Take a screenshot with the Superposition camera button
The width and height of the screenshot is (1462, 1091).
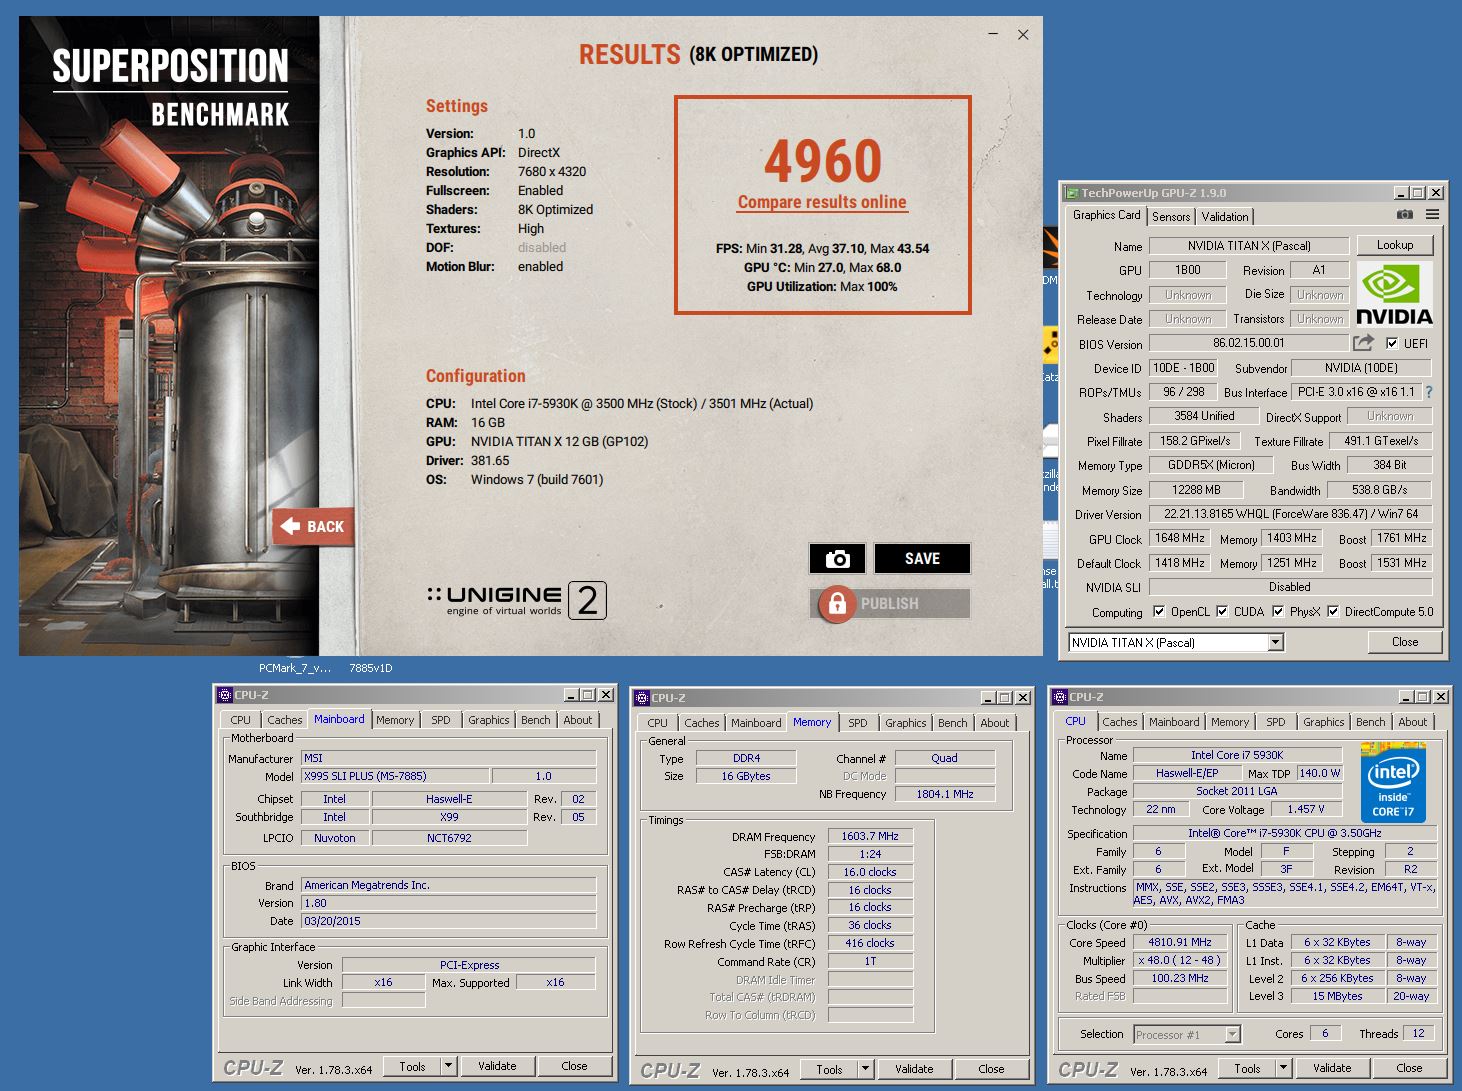pyautogui.click(x=837, y=559)
